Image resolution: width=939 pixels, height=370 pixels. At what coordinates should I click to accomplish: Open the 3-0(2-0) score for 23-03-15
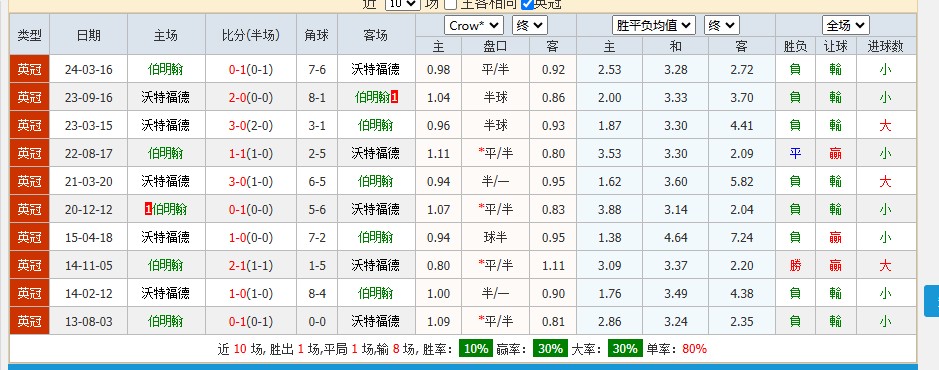coord(251,125)
